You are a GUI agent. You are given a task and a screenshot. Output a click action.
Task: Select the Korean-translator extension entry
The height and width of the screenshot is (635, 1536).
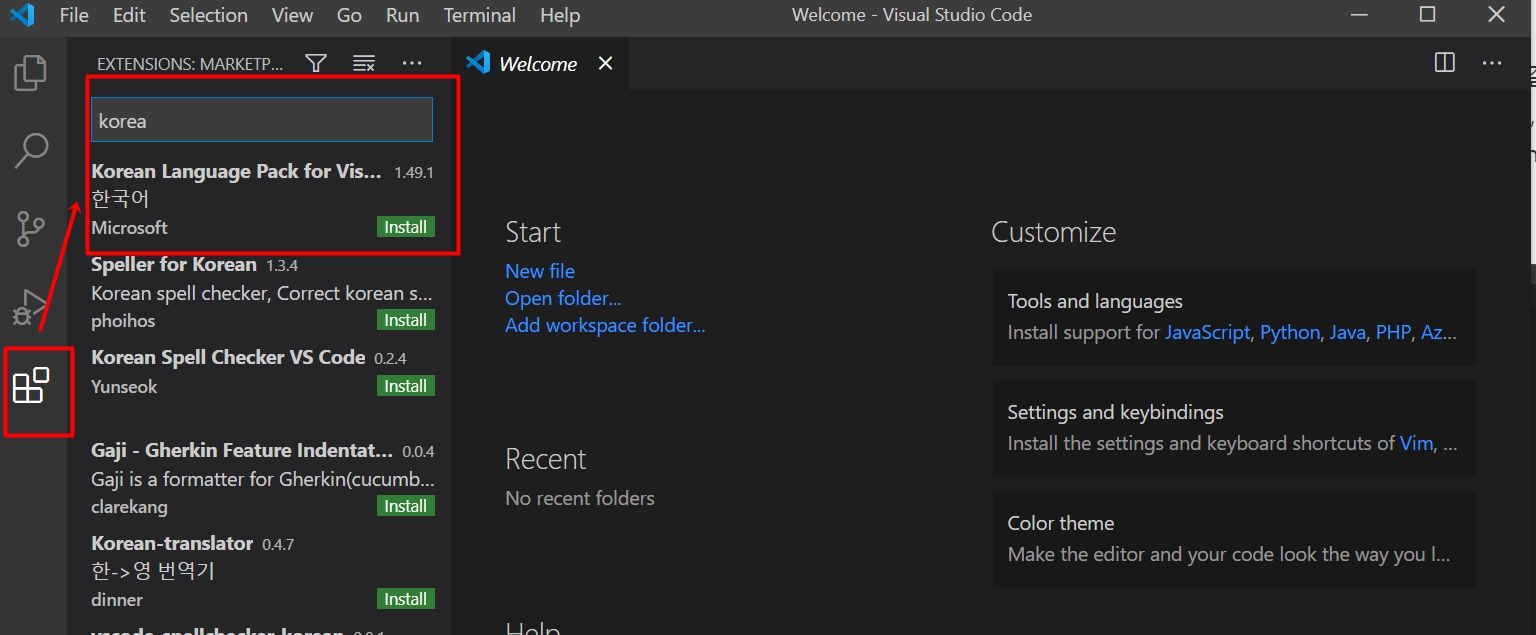tap(261, 571)
